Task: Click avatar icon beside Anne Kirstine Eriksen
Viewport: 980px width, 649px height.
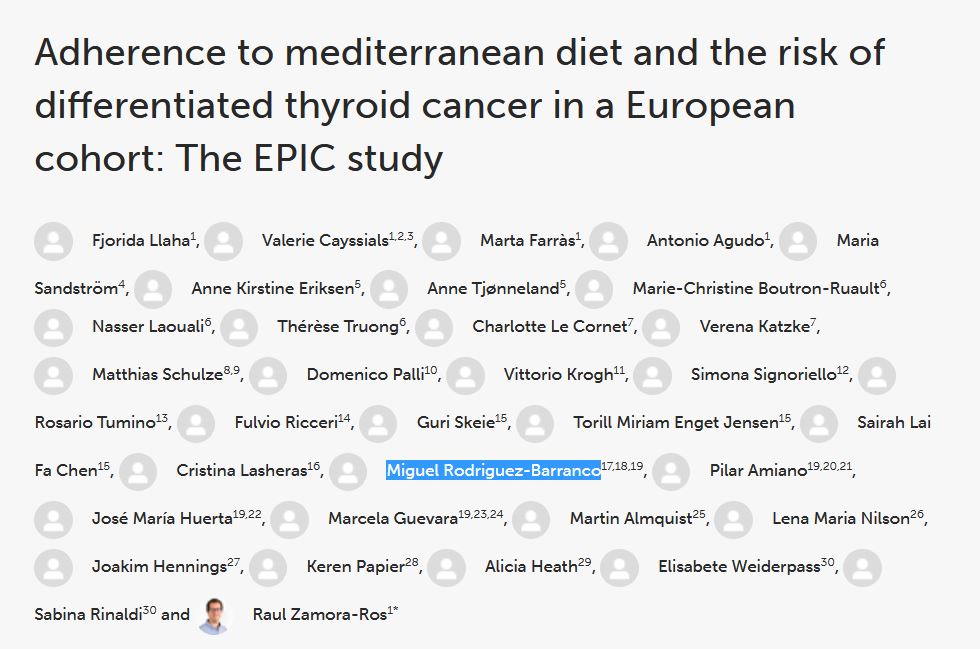Action: [153, 289]
